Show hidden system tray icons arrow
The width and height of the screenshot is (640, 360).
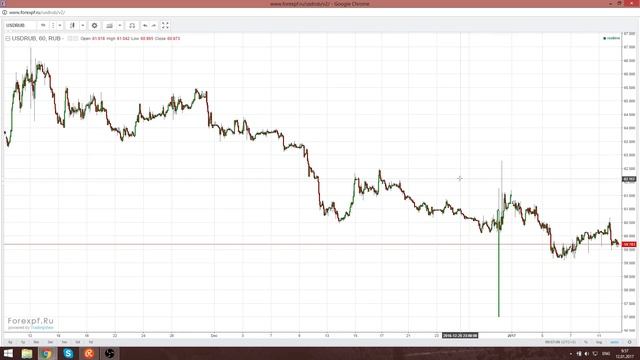click(x=571, y=353)
